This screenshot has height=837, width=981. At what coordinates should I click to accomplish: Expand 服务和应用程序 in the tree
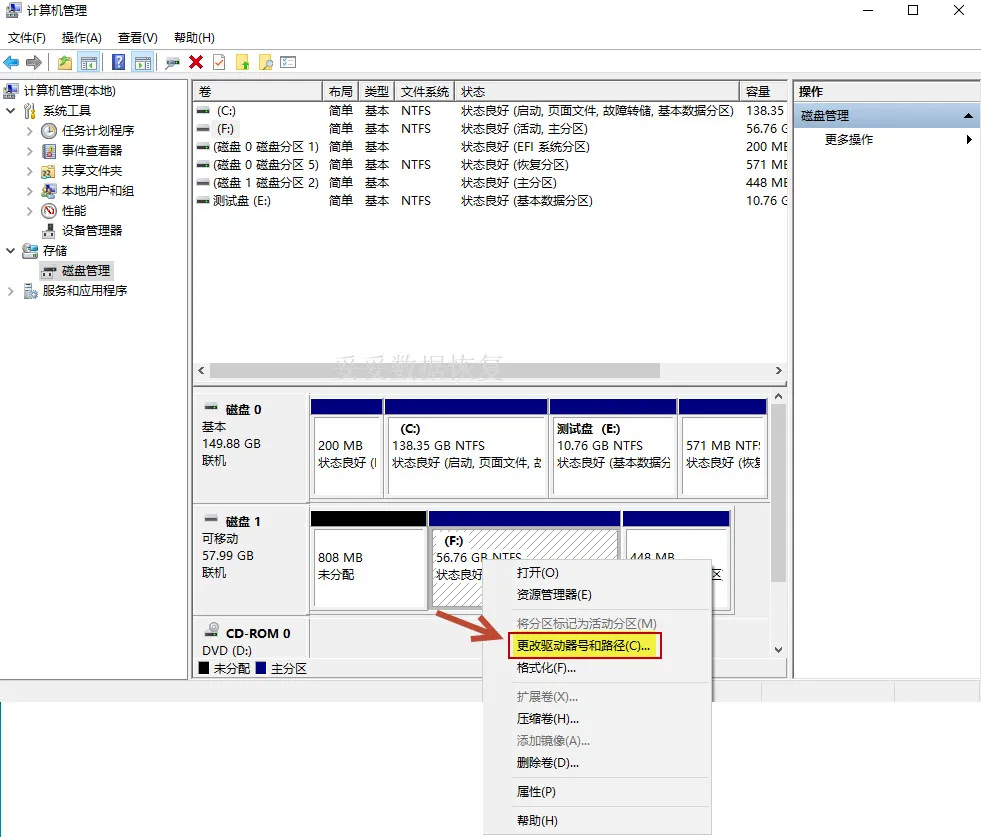pyautogui.click(x=11, y=291)
